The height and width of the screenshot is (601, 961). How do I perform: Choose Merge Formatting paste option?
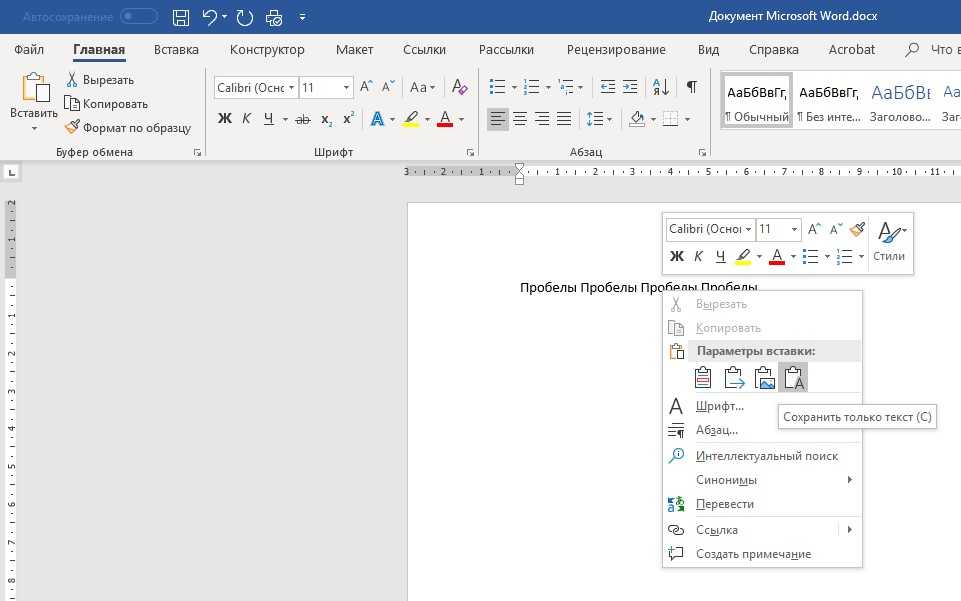(x=734, y=378)
